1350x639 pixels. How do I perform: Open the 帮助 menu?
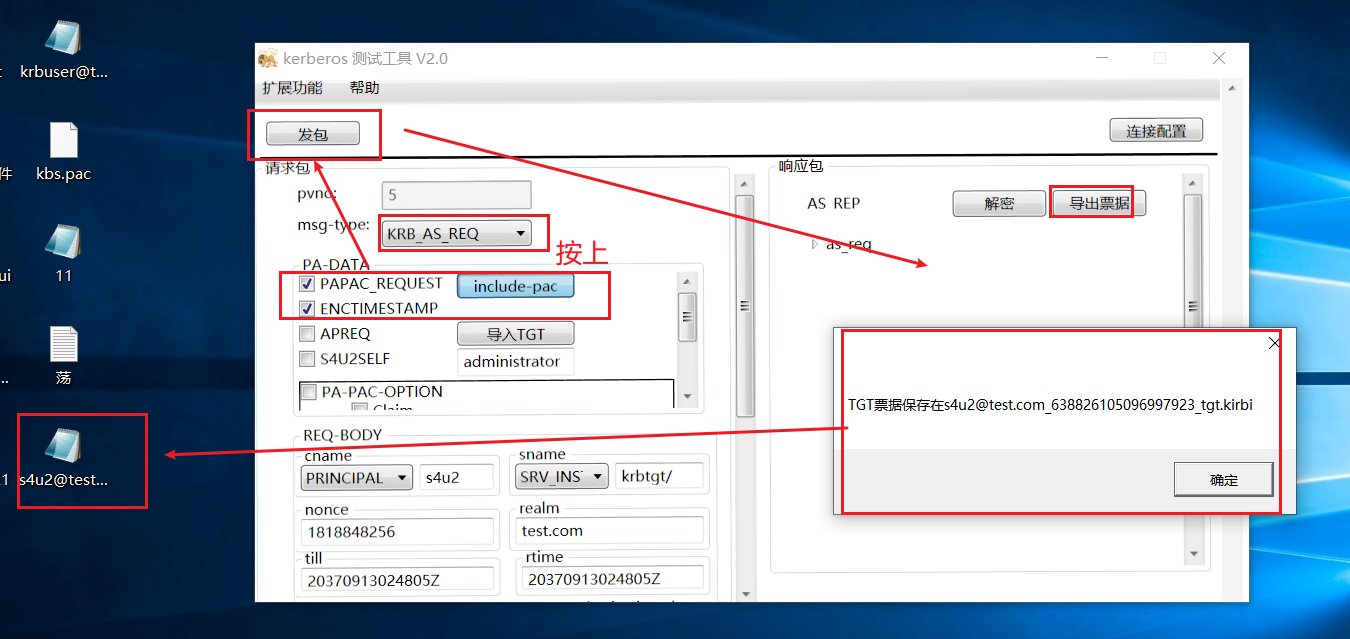[x=364, y=88]
